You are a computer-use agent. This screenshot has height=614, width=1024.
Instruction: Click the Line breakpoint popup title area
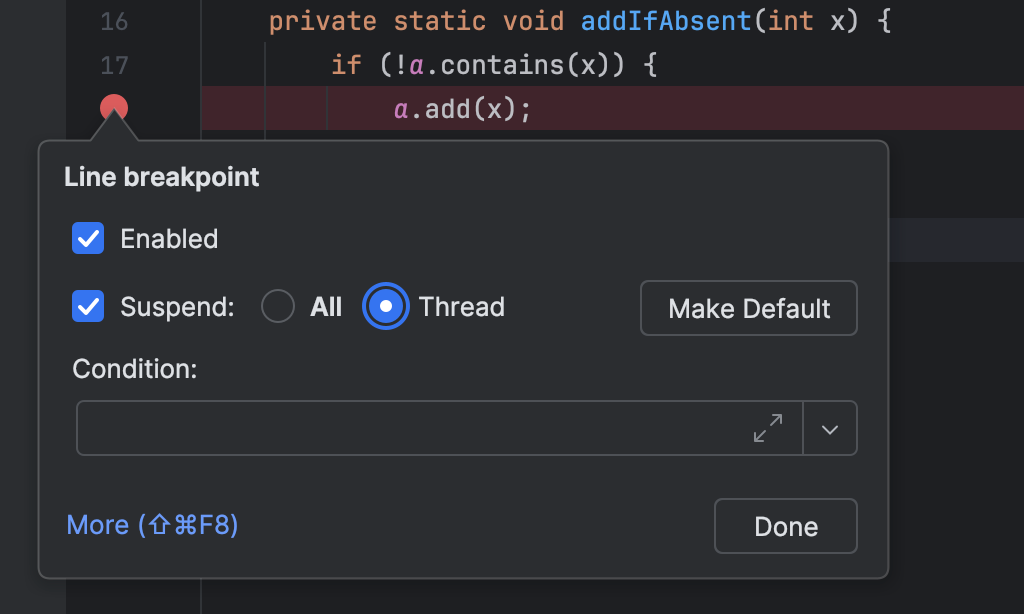[x=161, y=176]
